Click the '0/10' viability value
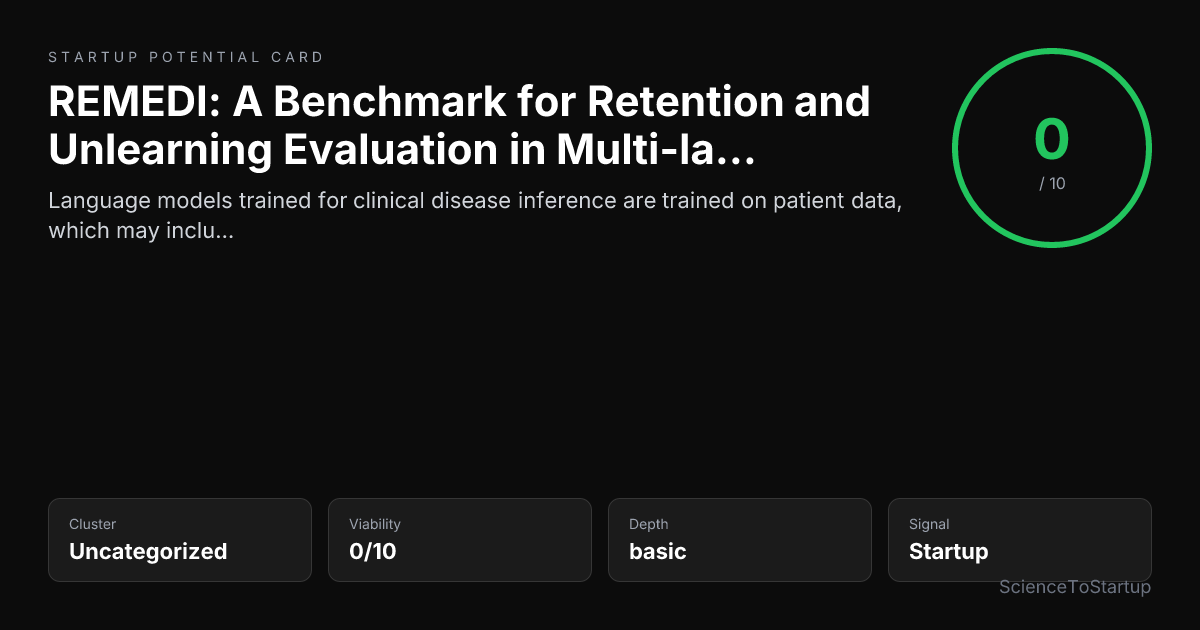Image resolution: width=1200 pixels, height=630 pixels. (x=373, y=551)
